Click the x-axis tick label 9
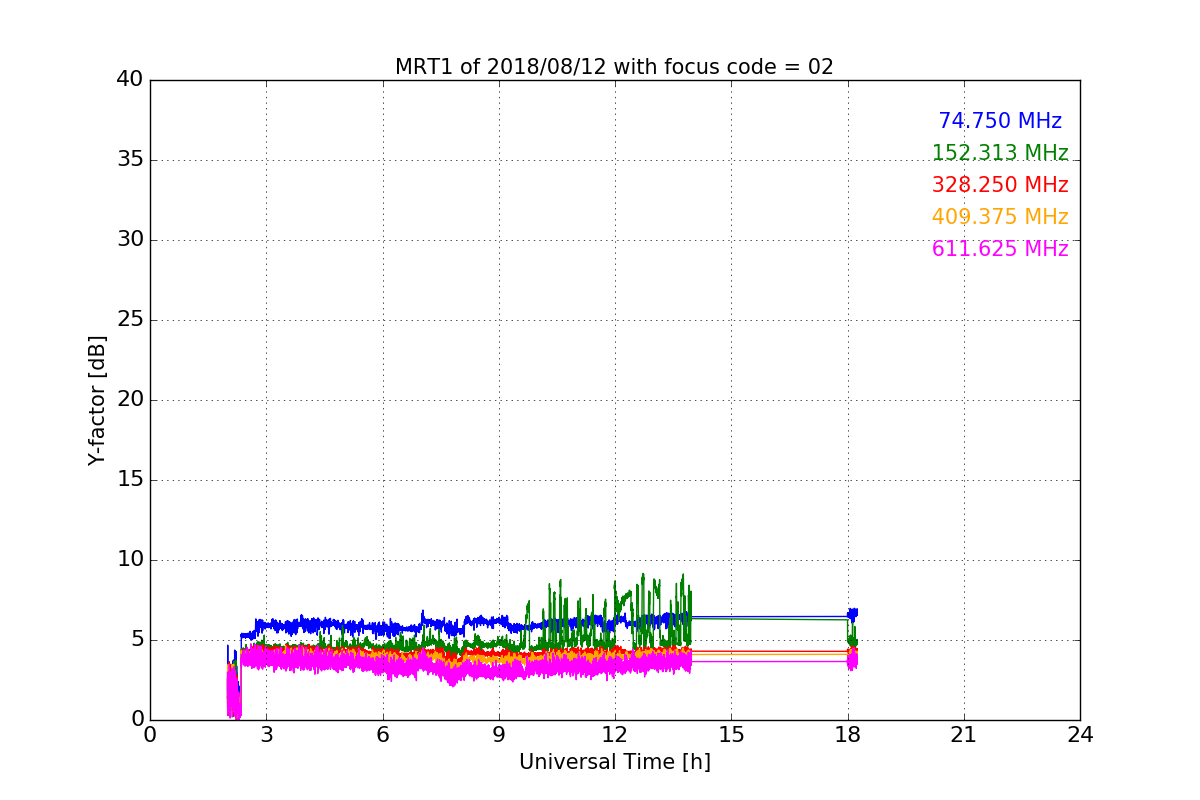The image size is (1200, 800). point(498,734)
